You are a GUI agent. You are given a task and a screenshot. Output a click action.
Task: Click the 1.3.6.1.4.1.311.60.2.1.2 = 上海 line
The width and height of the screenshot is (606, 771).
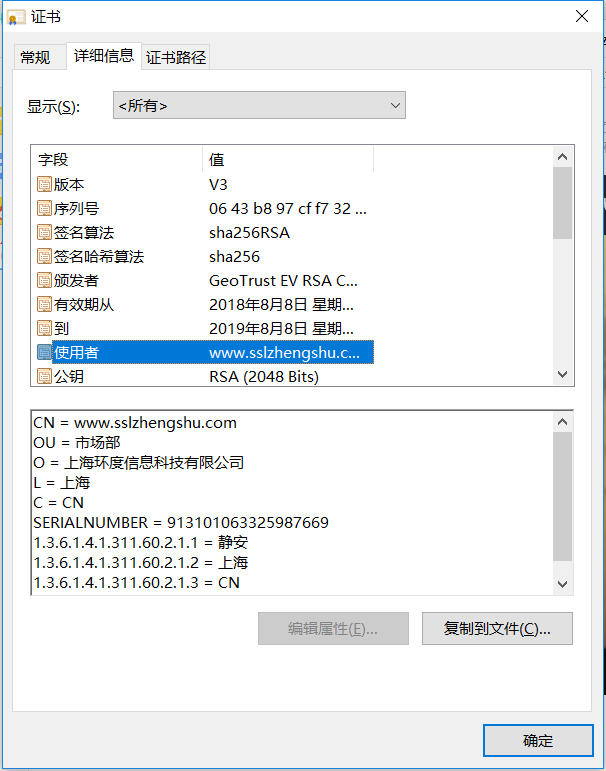[141, 563]
